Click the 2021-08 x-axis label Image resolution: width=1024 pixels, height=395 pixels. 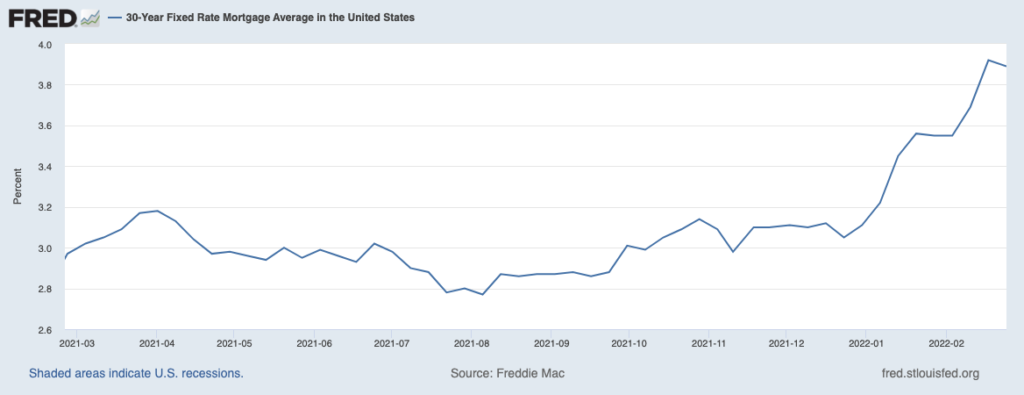pos(471,343)
